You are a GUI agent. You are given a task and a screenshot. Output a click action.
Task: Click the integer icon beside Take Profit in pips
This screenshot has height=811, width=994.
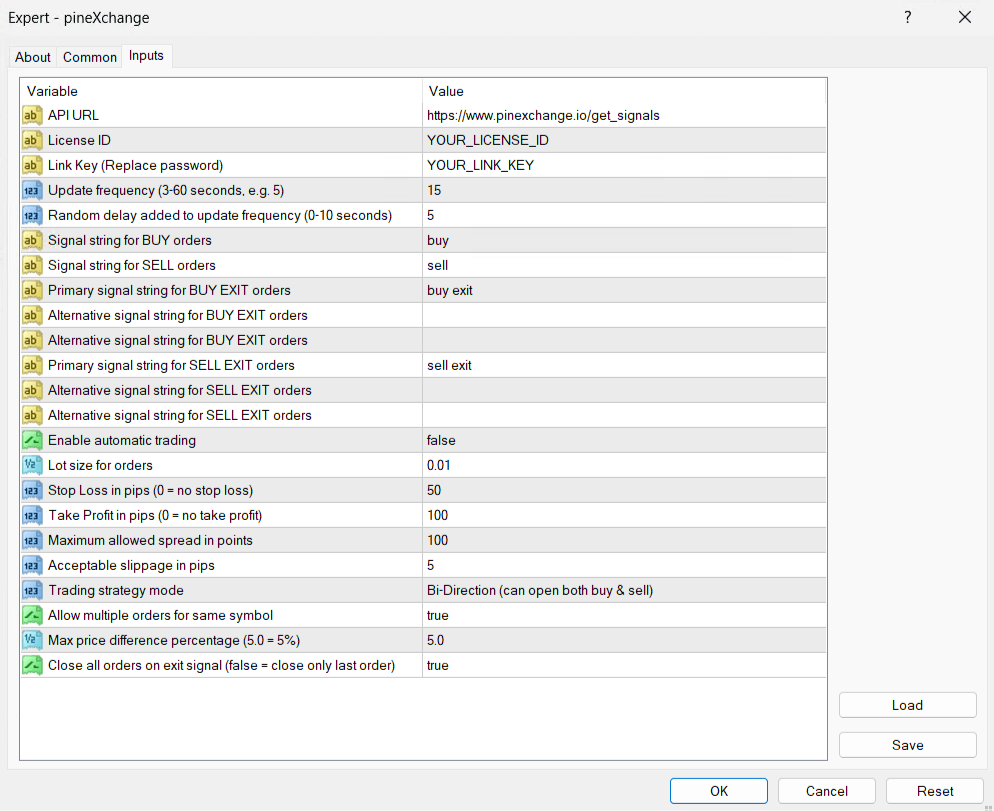click(32, 516)
